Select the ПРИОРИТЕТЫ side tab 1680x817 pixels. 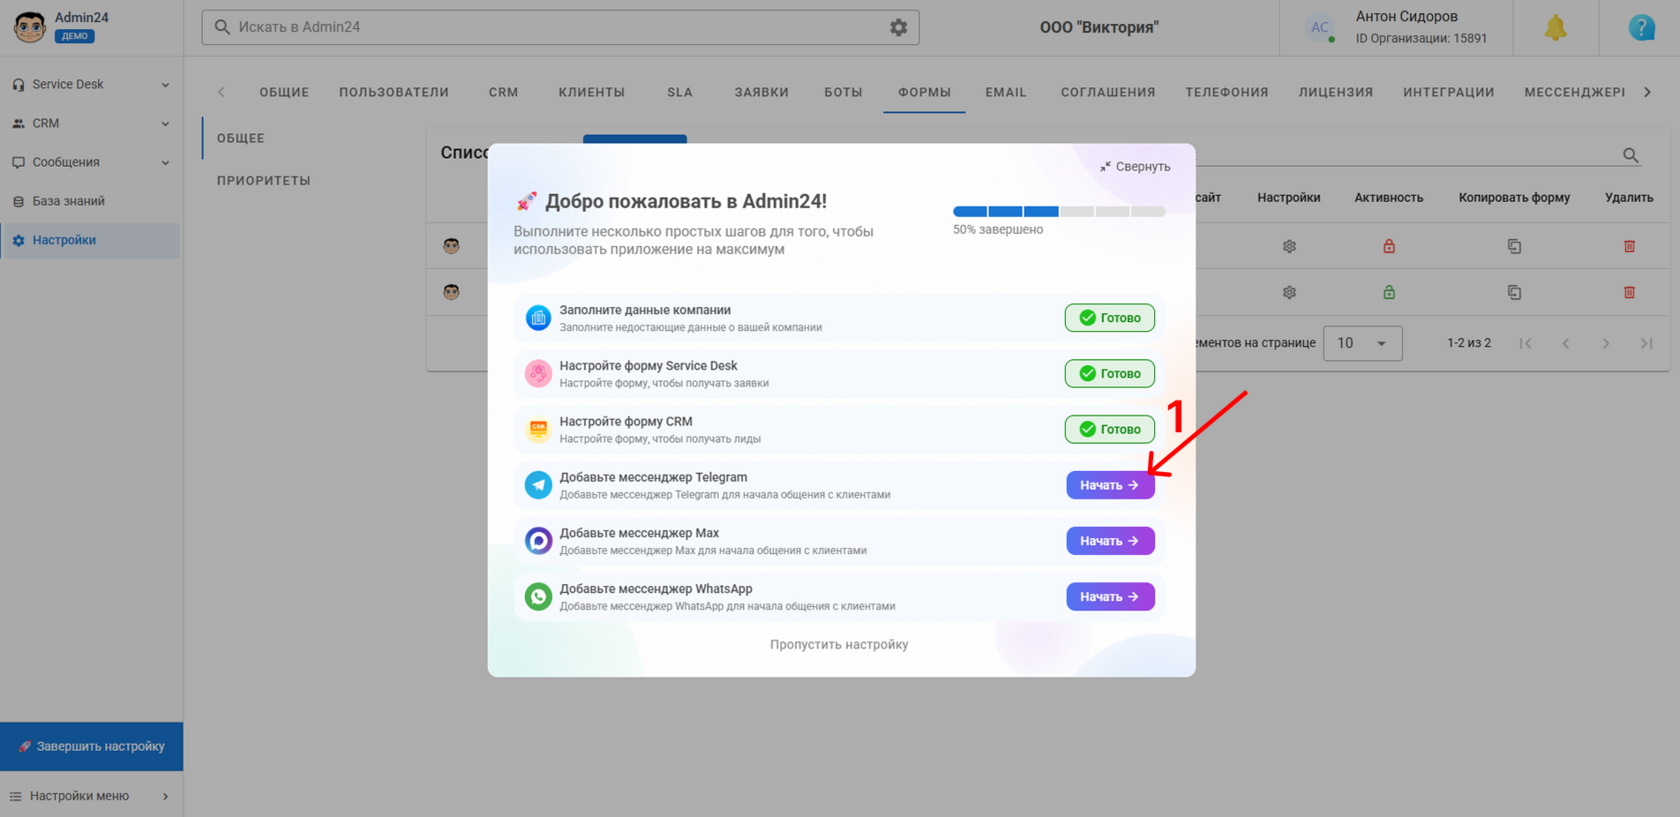coord(264,181)
